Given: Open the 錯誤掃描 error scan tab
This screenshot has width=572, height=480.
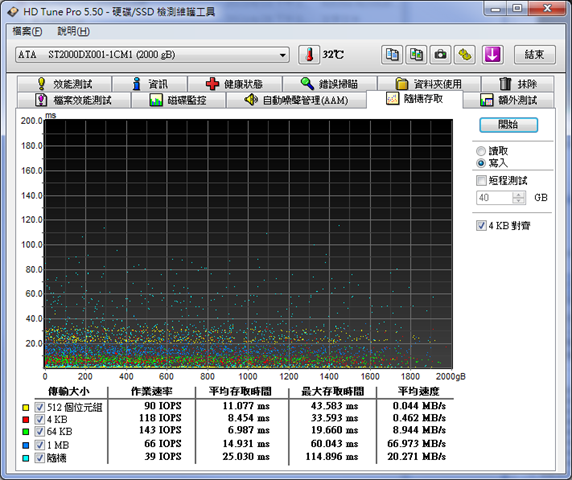Looking at the screenshot, I should click(x=330, y=84).
